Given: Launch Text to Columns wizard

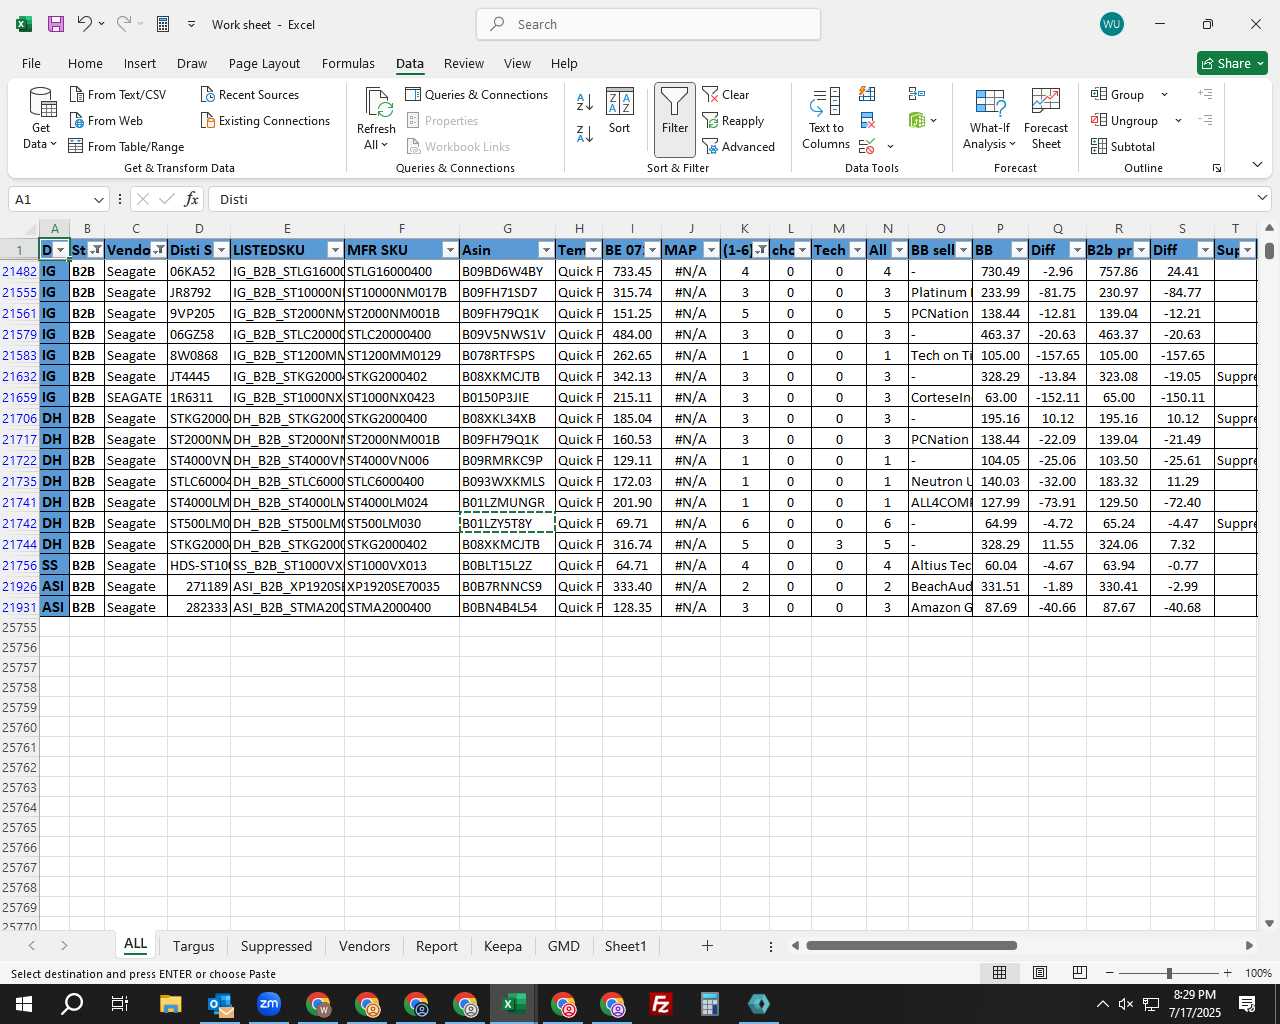Looking at the screenshot, I should 826,119.
